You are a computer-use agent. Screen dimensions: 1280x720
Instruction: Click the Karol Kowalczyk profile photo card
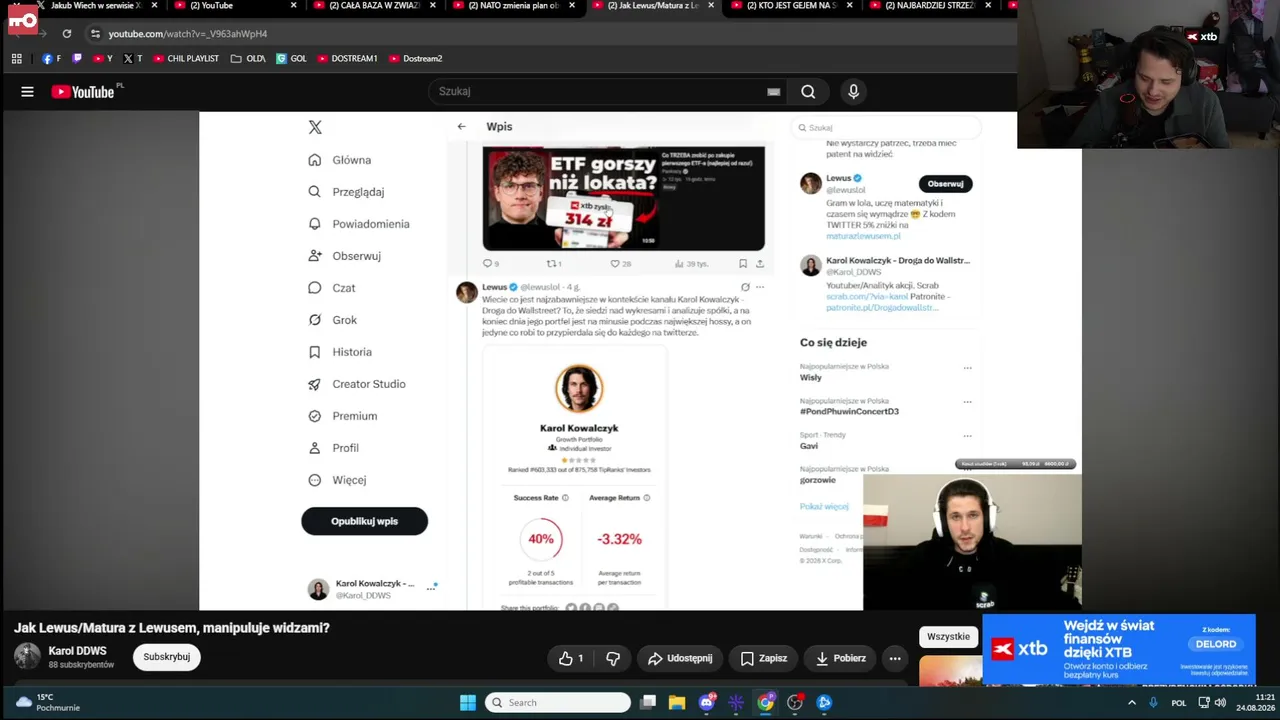(579, 388)
